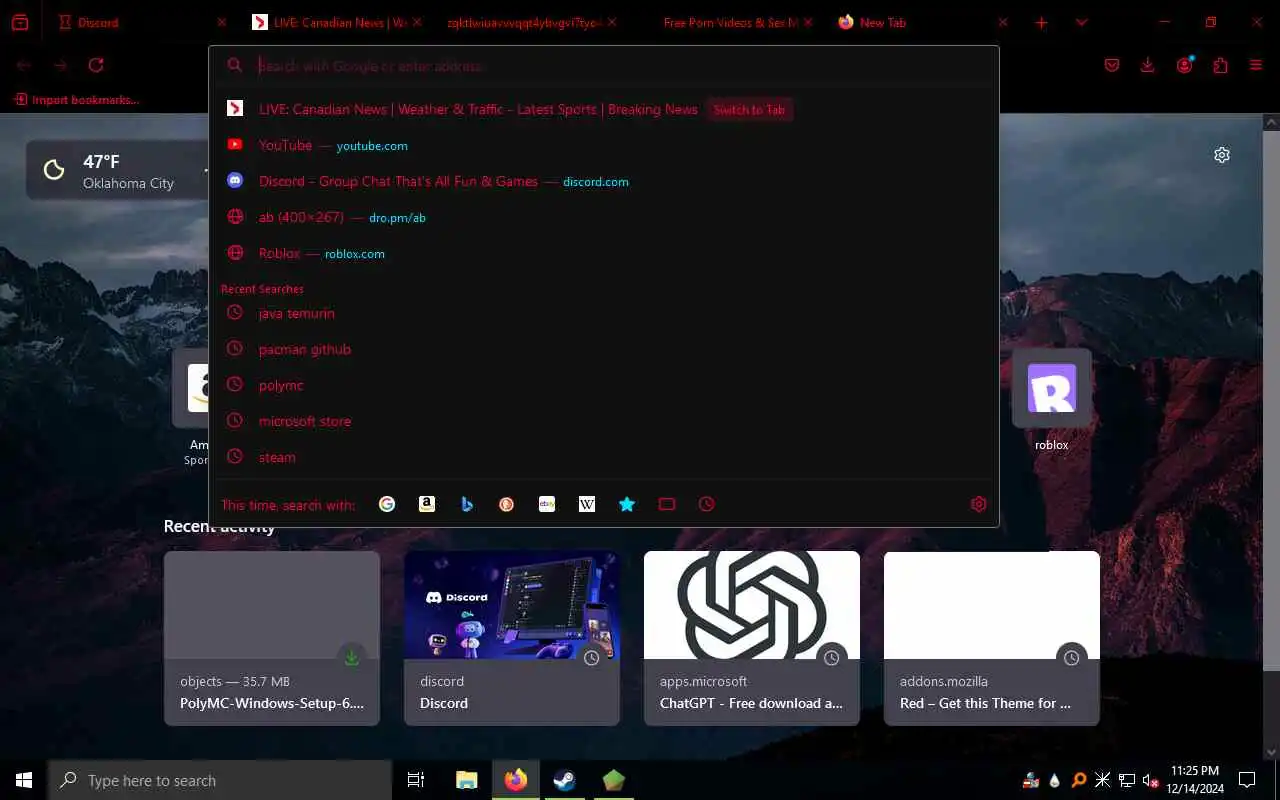Screen dimensions: 1280x800
Task: Open the network tray icon
Action: (x=1127, y=780)
